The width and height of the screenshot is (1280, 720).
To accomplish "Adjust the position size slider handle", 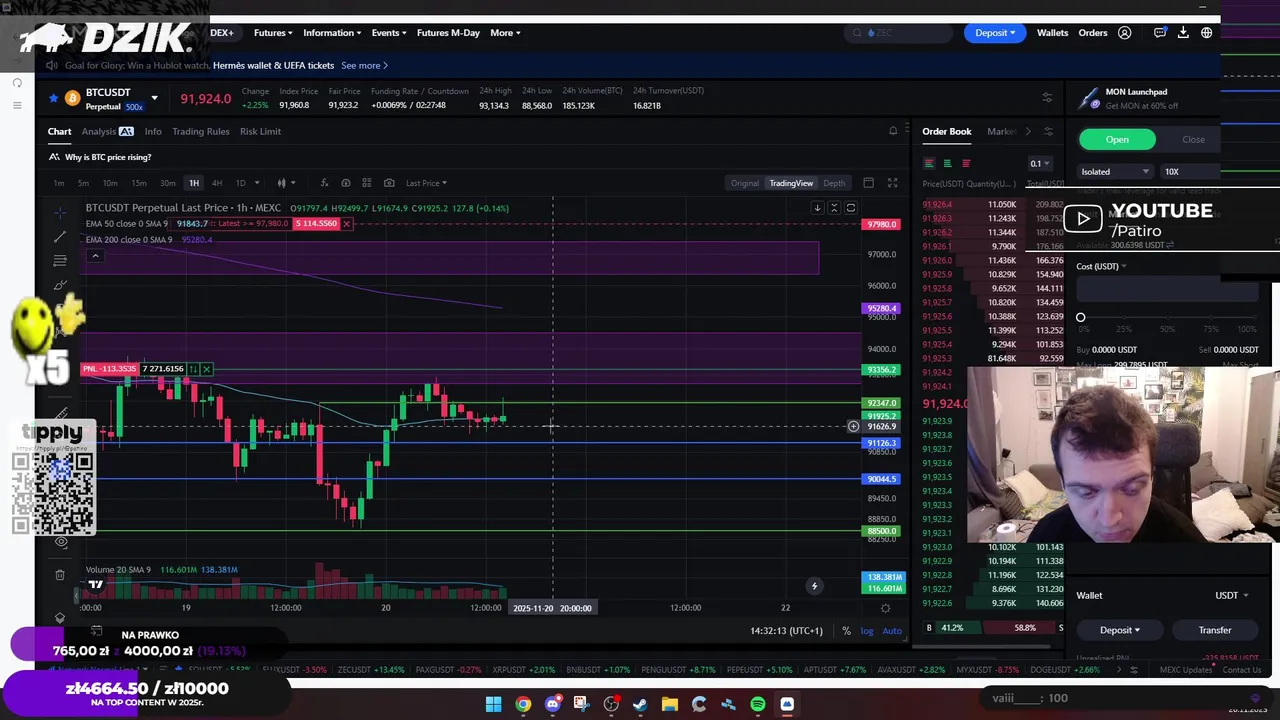I will pyautogui.click(x=1080, y=318).
